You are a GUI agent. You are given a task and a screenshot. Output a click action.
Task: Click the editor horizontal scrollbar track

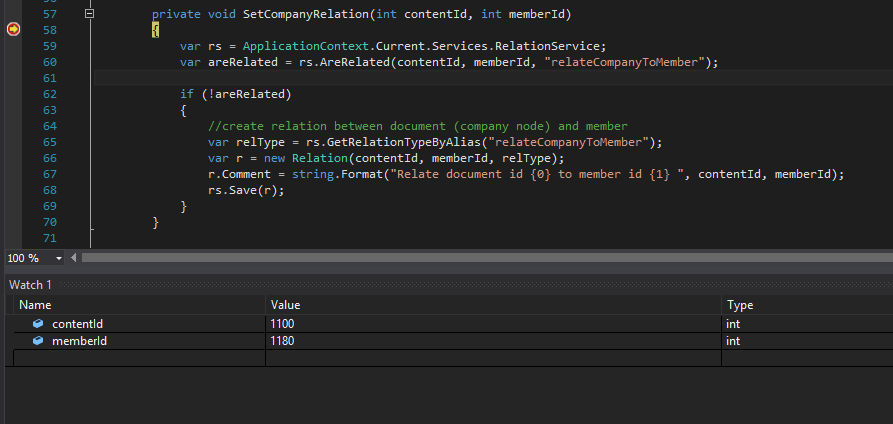[x=487, y=258]
